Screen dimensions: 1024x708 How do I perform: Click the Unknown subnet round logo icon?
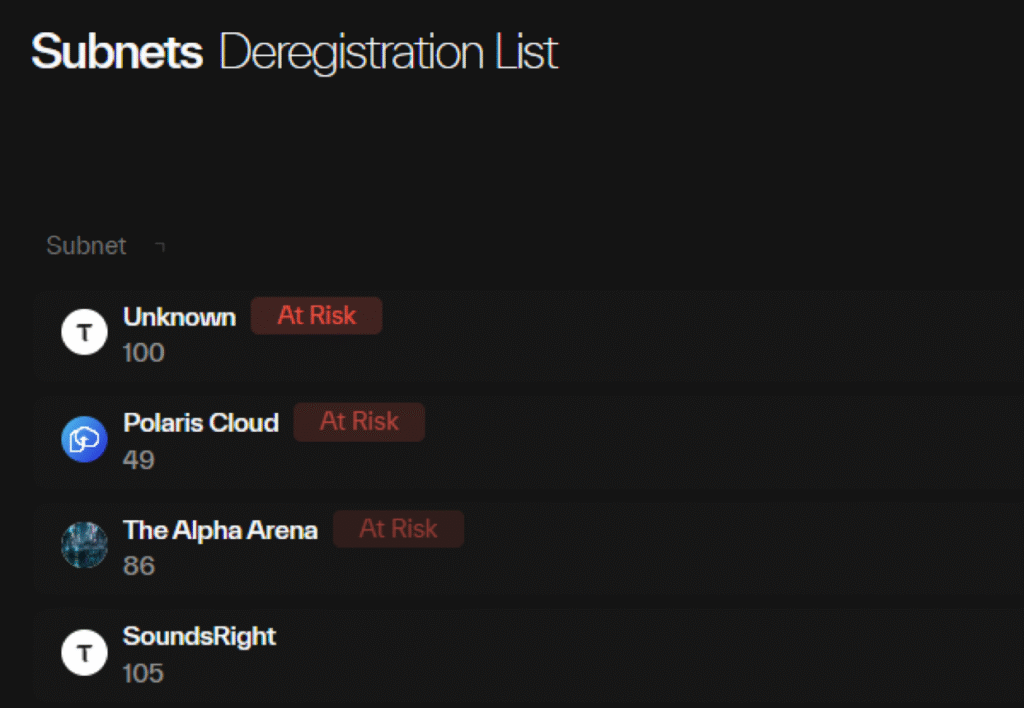coord(84,332)
